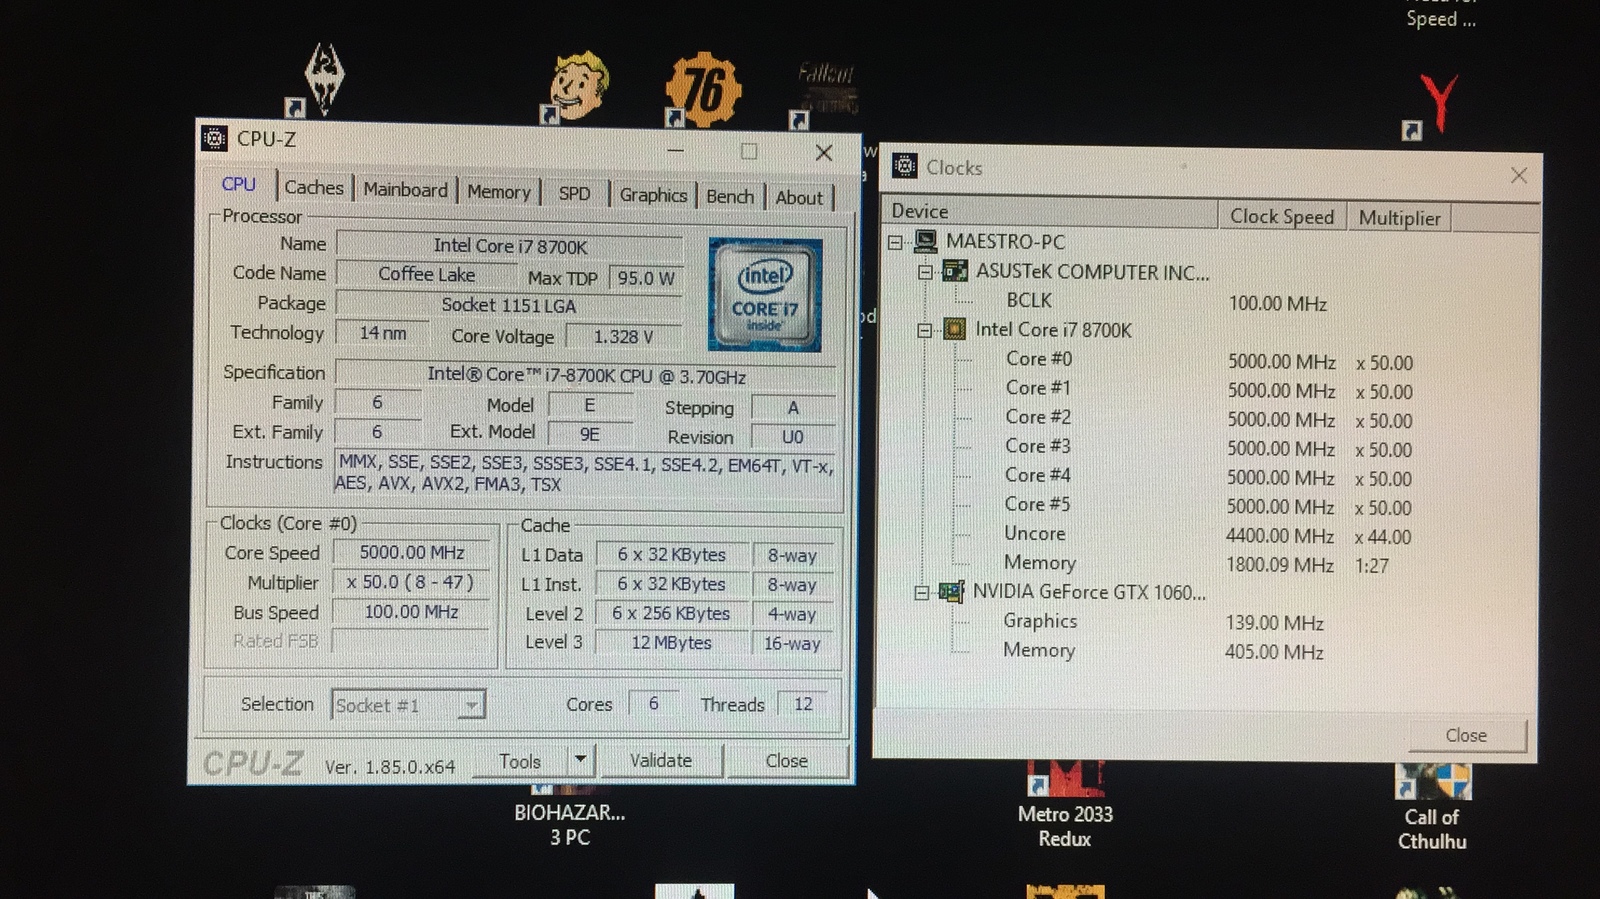Screen dimensions: 1600x899
Task: Click the Validate button
Action: click(x=661, y=760)
